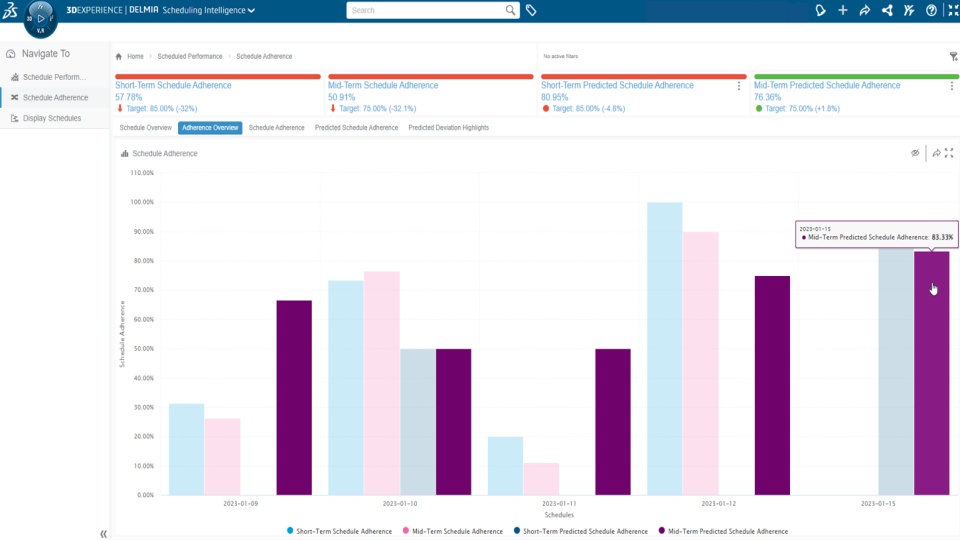
Task: Open Short-Term Predicted Schedule Adherence options menu
Action: click(739, 86)
